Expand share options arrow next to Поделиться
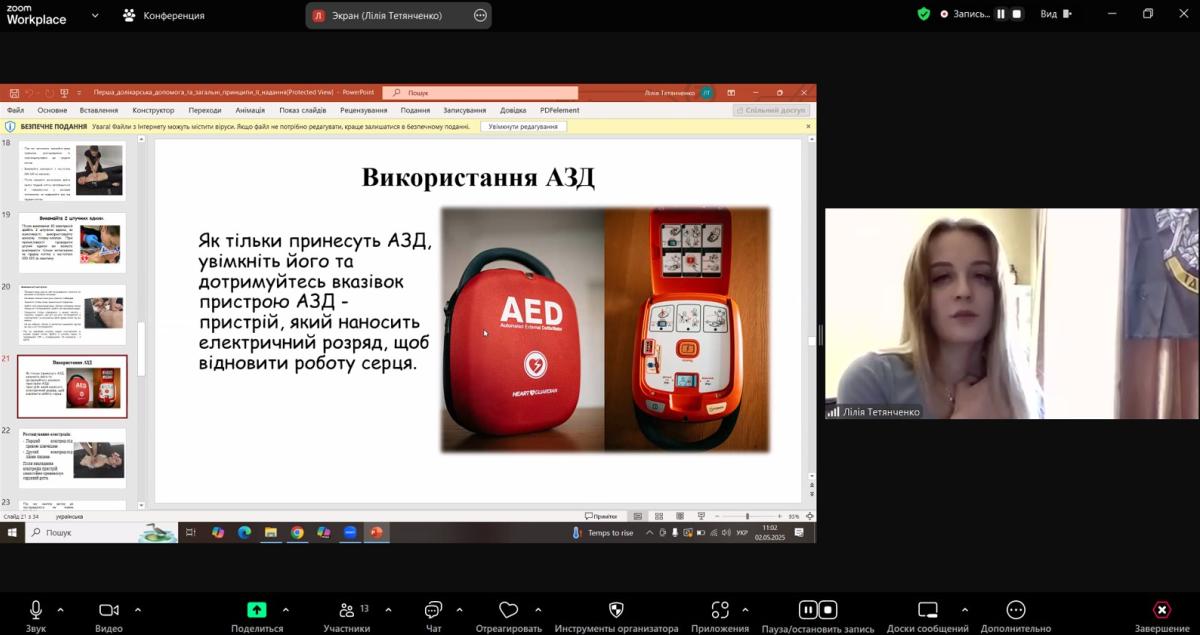The height and width of the screenshot is (635, 1200). pos(286,608)
